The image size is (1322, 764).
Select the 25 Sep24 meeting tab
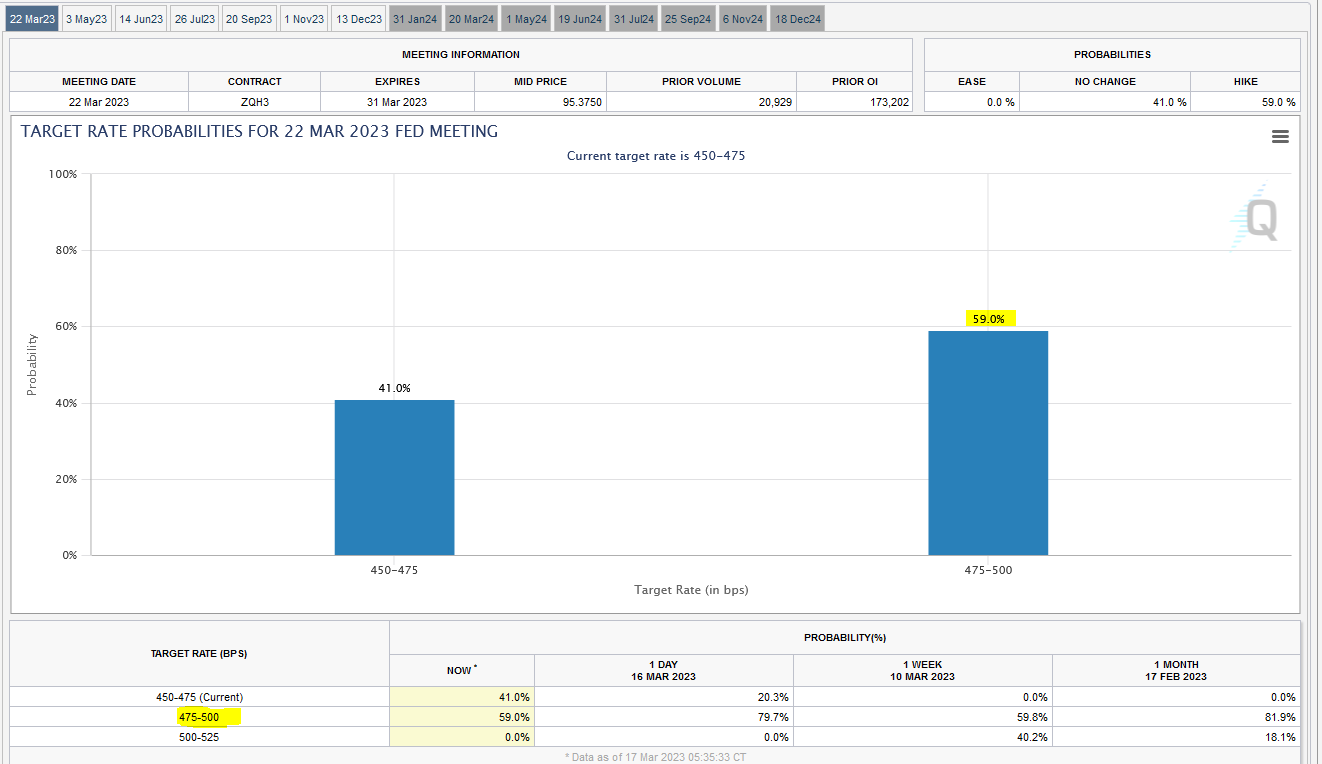(689, 19)
